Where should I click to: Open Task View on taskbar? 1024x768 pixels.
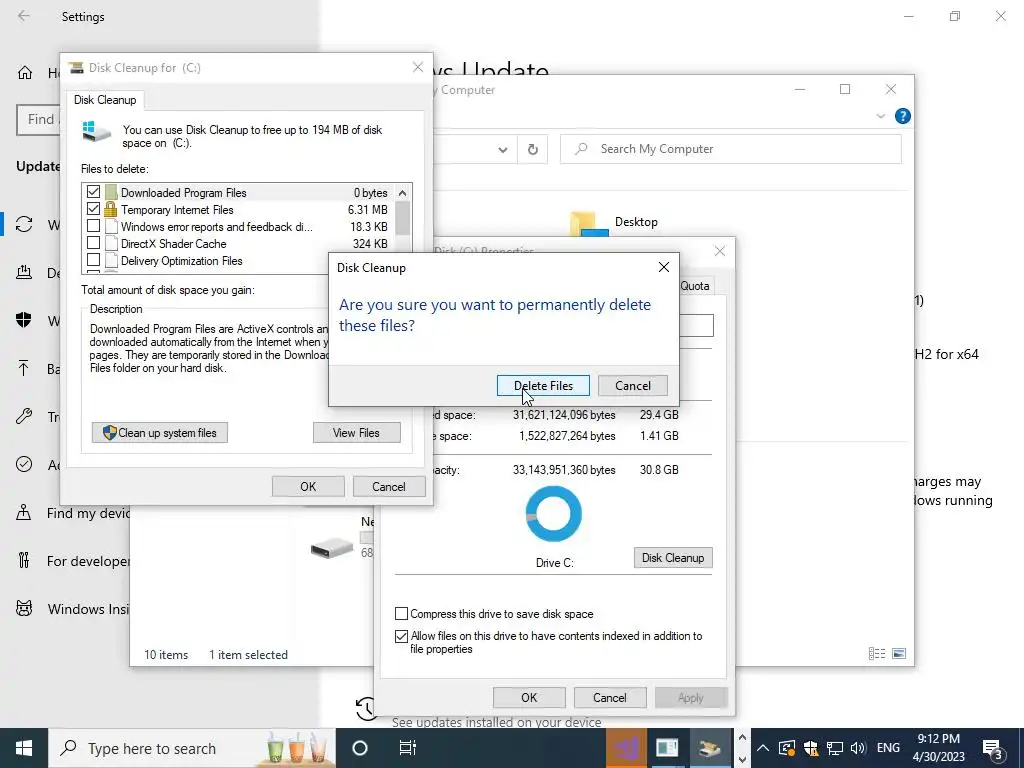point(408,748)
